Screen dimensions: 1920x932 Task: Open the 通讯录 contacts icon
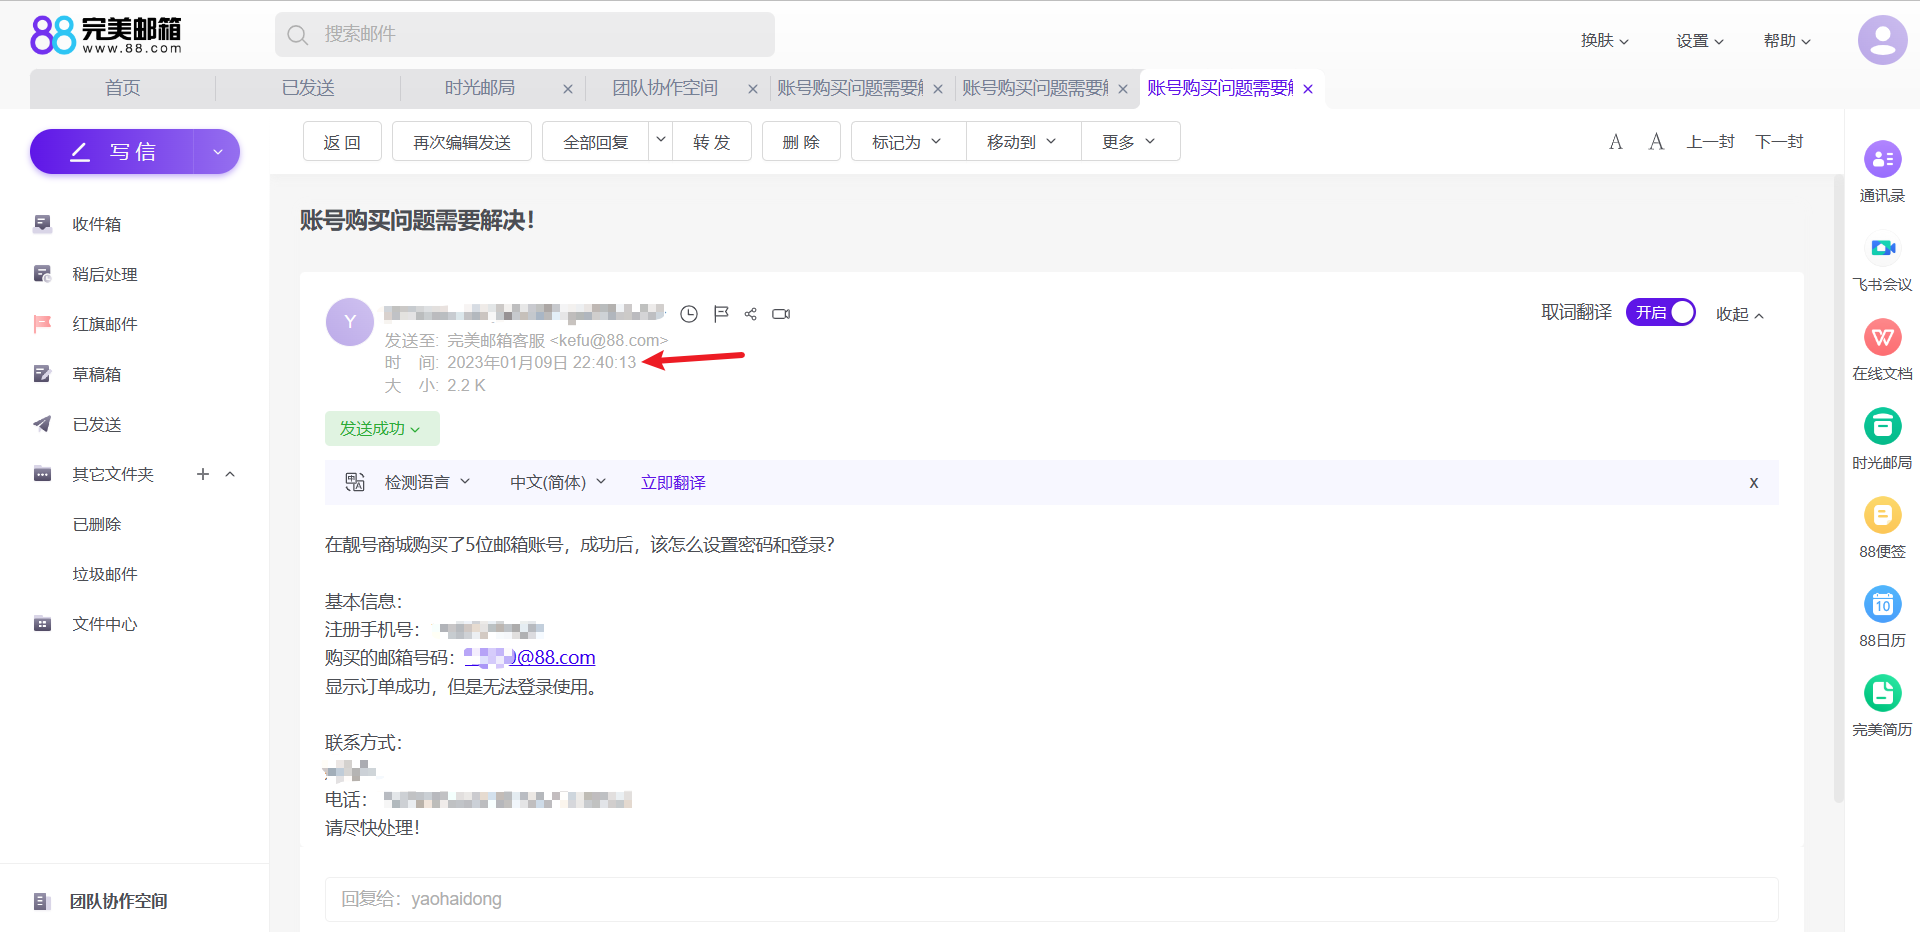tap(1882, 159)
